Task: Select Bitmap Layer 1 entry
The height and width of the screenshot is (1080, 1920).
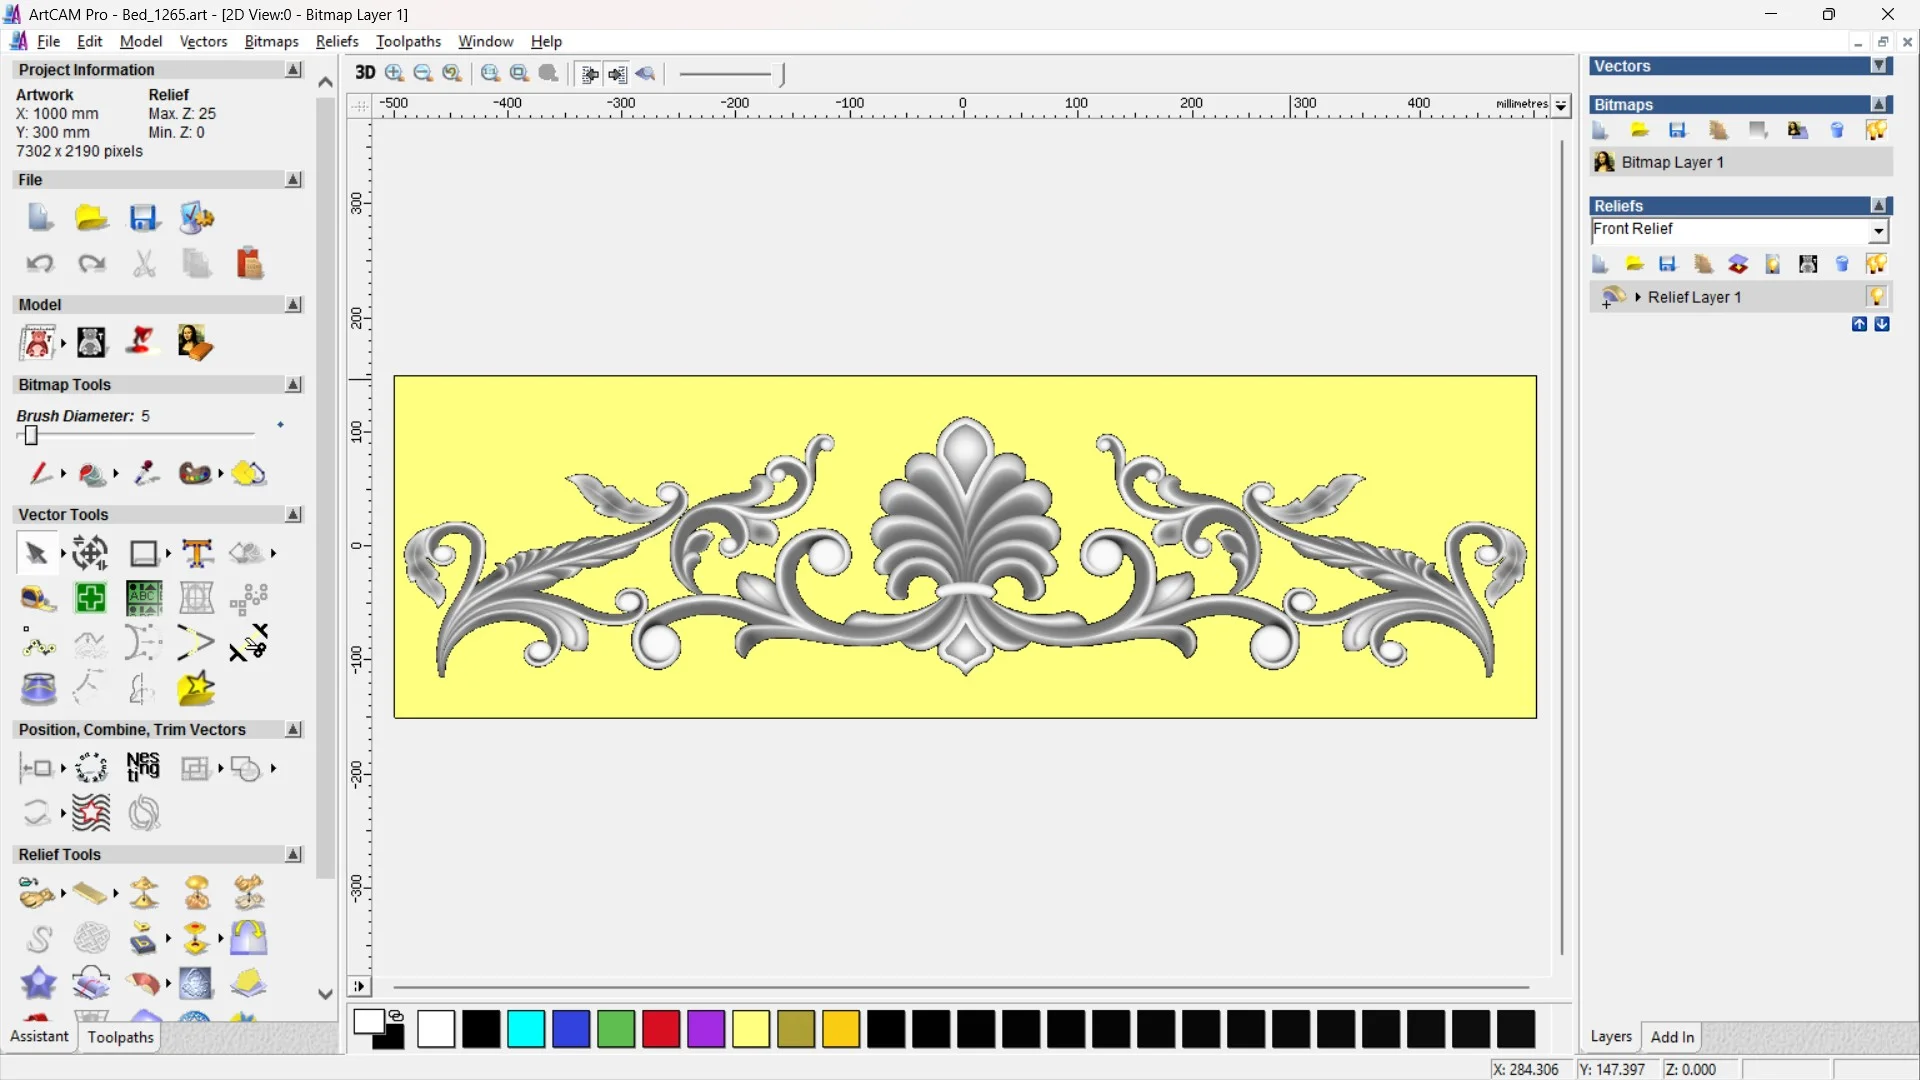Action: [x=1672, y=162]
